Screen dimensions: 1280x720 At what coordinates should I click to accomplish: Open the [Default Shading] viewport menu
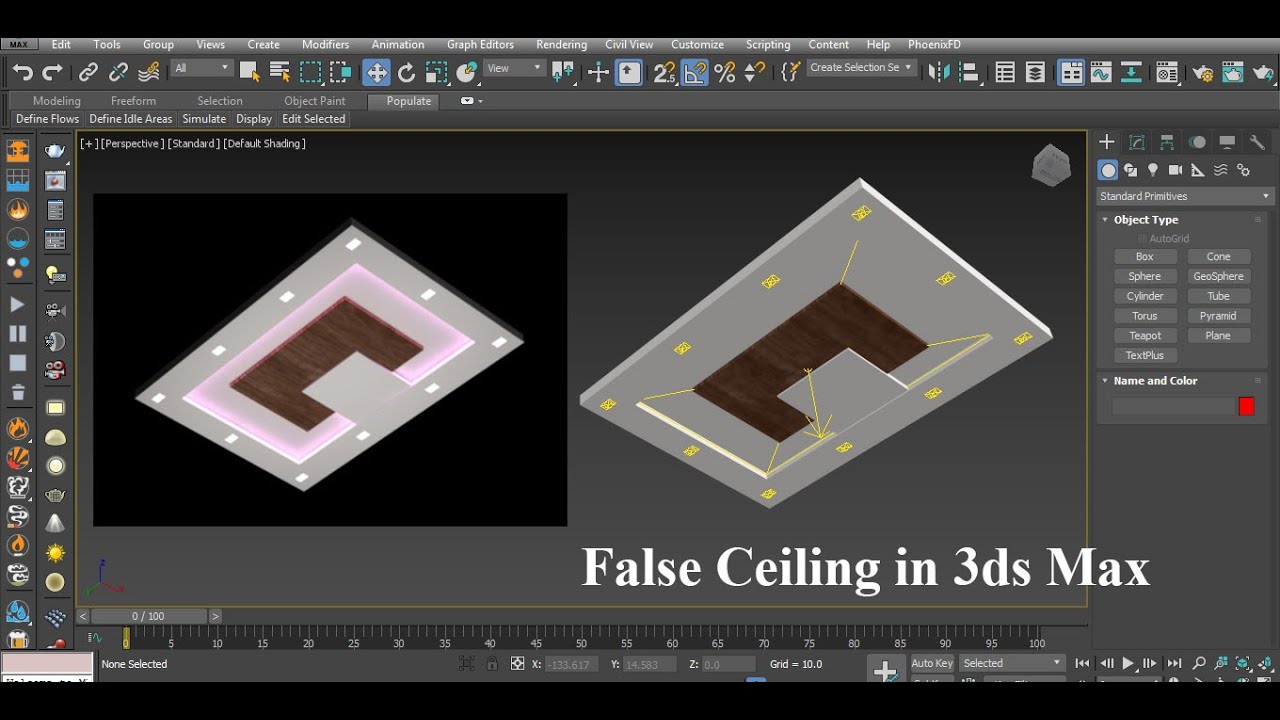[264, 143]
